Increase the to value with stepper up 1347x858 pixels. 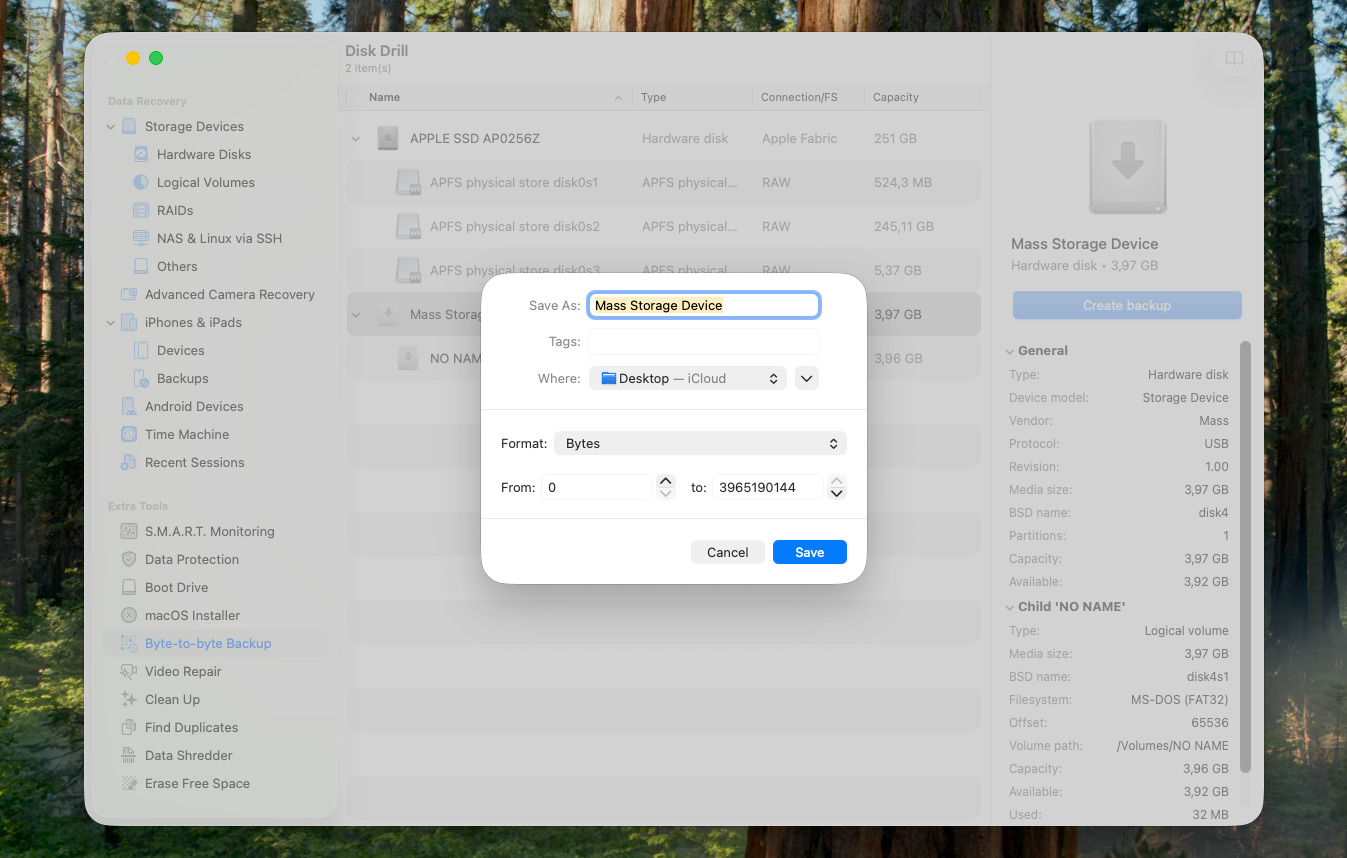(838, 481)
